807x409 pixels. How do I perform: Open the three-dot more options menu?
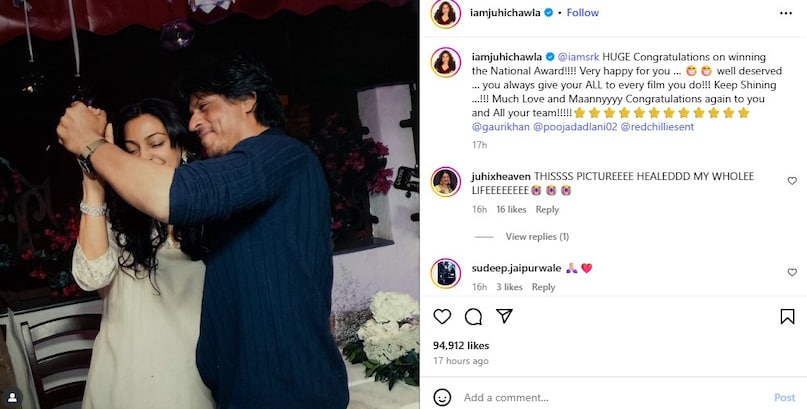point(786,13)
